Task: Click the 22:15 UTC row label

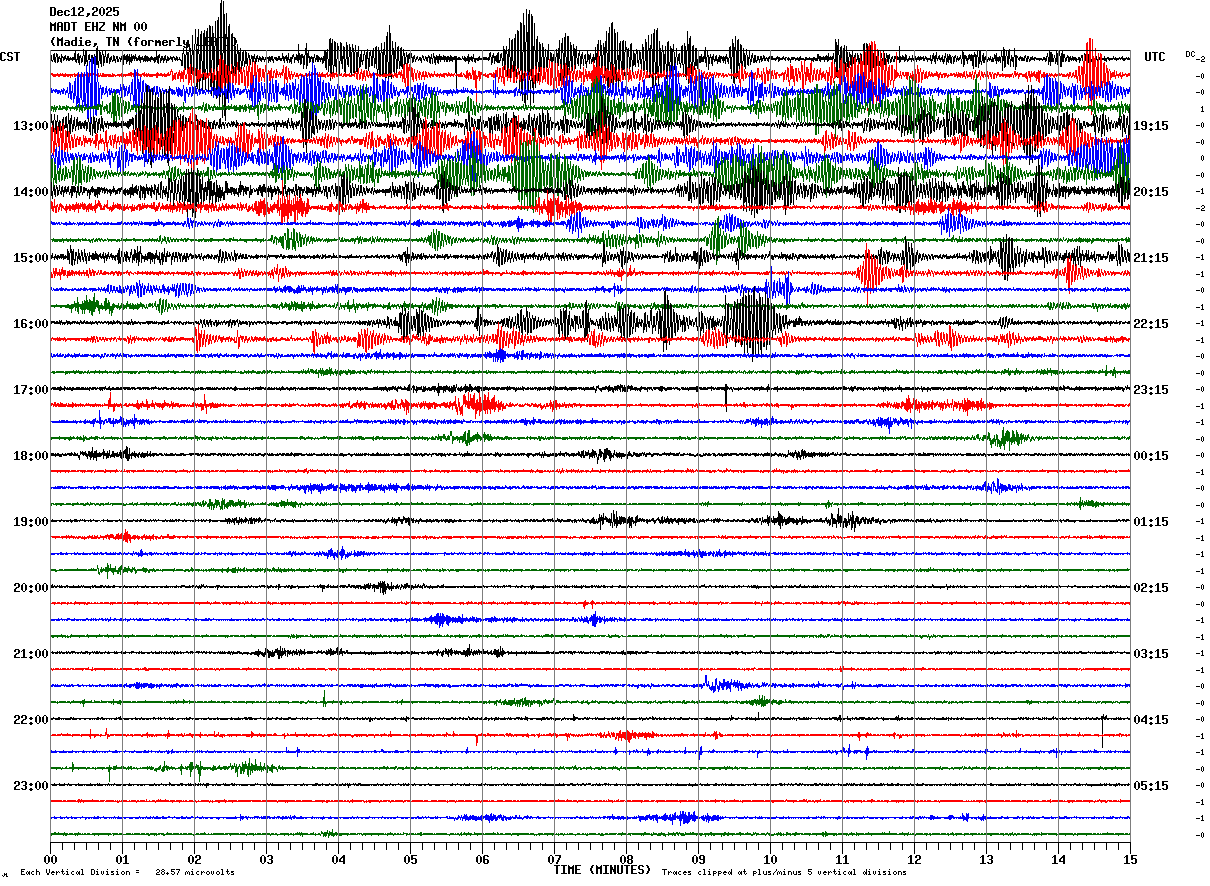Action: coord(1150,324)
